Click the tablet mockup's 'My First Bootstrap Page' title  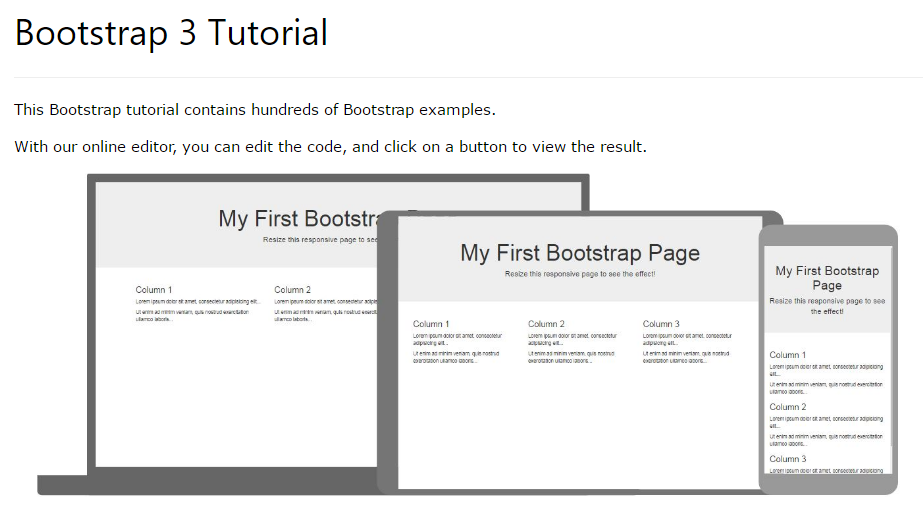[580, 253]
